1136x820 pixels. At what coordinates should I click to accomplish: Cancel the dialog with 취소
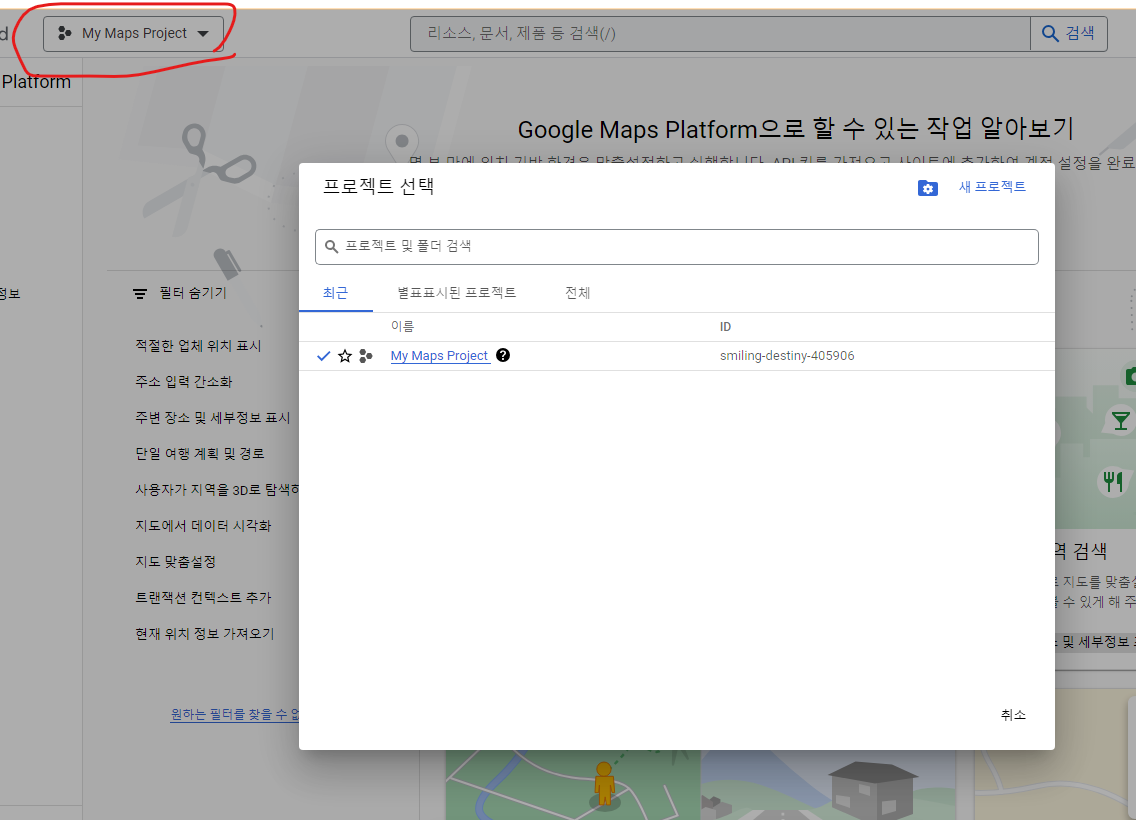click(x=1013, y=715)
